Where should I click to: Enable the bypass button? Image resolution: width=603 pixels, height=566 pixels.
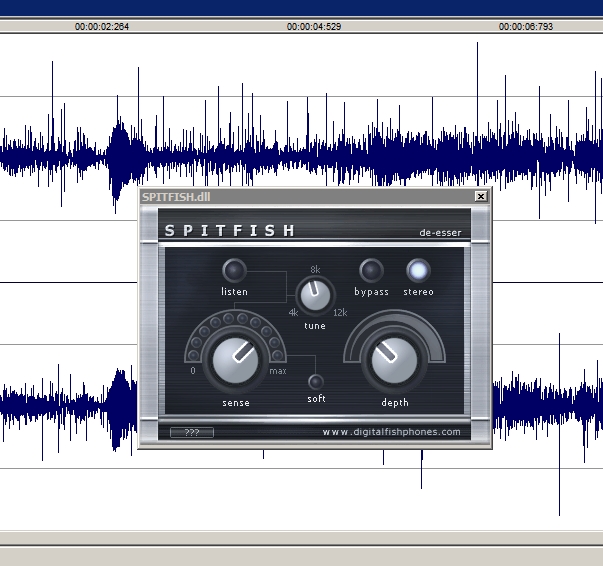coord(371,270)
